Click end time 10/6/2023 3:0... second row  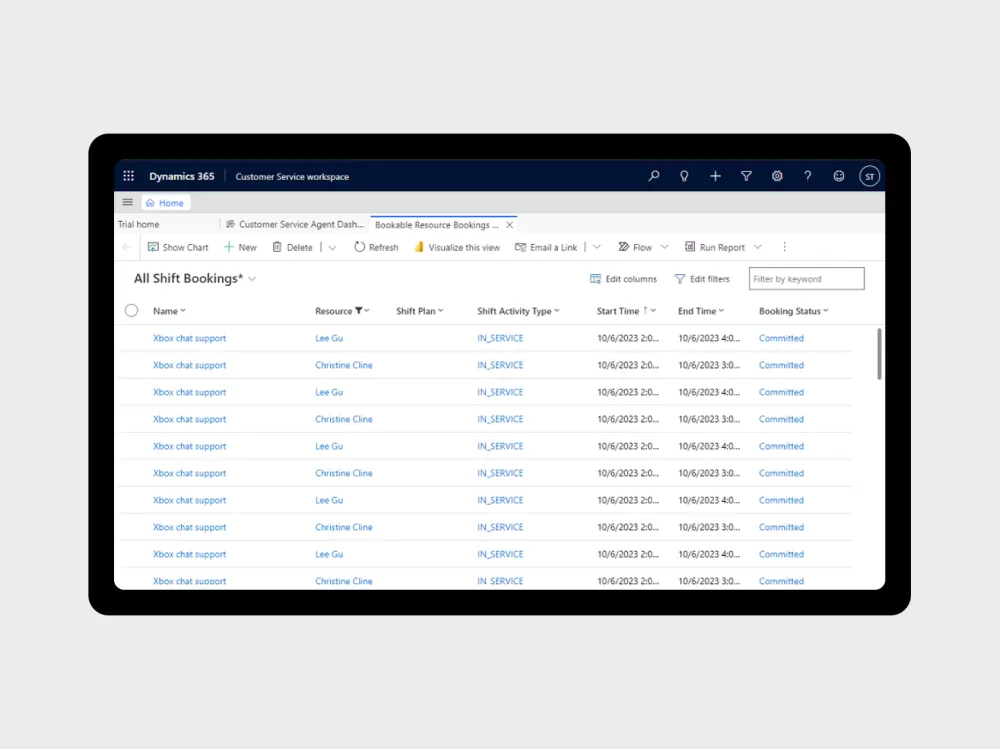pos(709,365)
